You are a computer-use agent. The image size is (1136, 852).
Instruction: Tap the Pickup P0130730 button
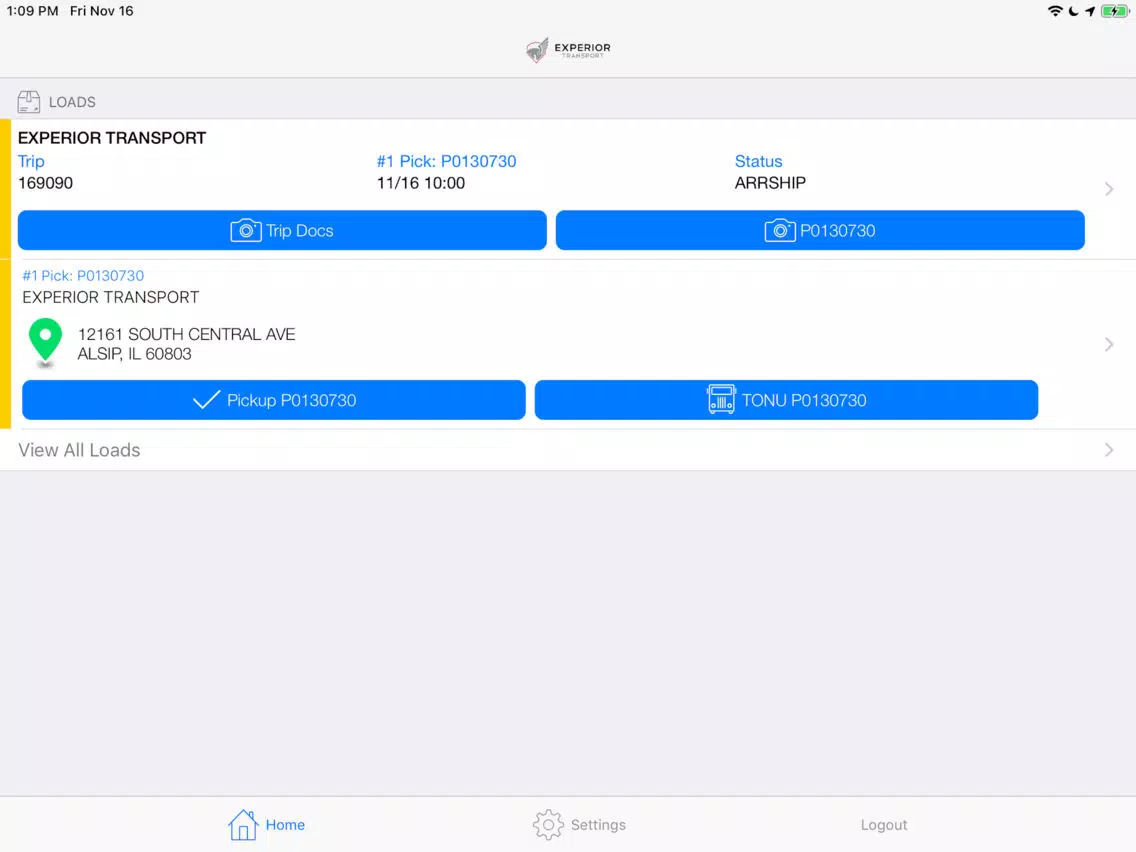[x=274, y=400]
